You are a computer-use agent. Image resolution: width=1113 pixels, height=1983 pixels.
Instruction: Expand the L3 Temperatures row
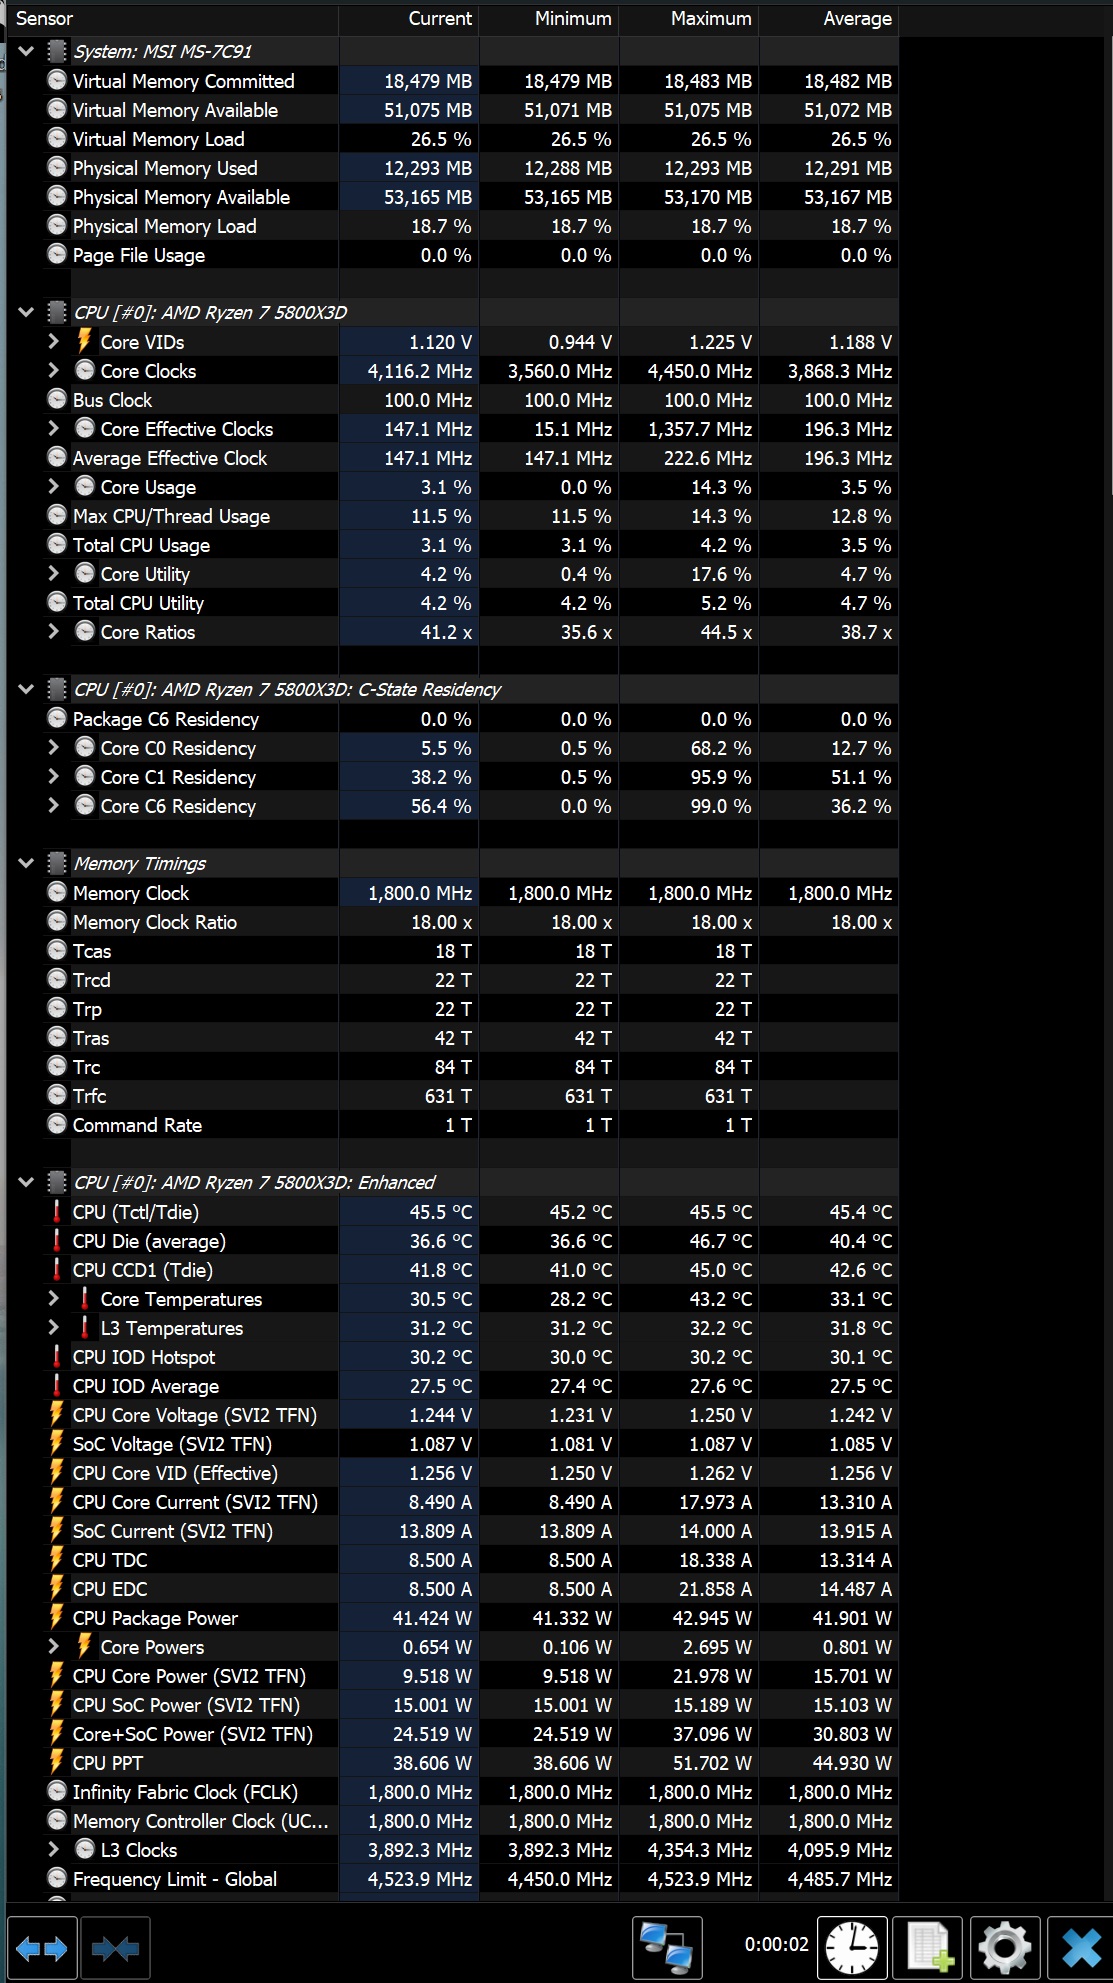point(54,1328)
